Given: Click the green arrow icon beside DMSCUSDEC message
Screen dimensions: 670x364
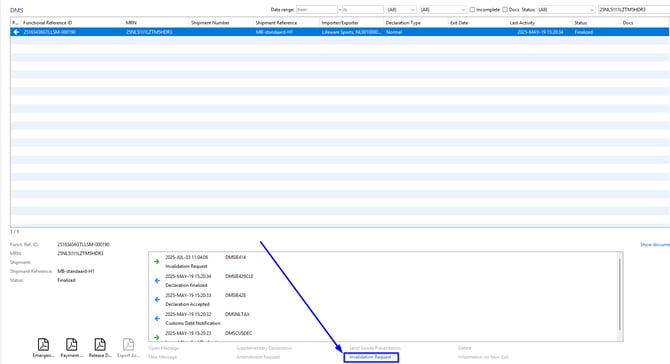Looking at the screenshot, I should (x=157, y=337).
